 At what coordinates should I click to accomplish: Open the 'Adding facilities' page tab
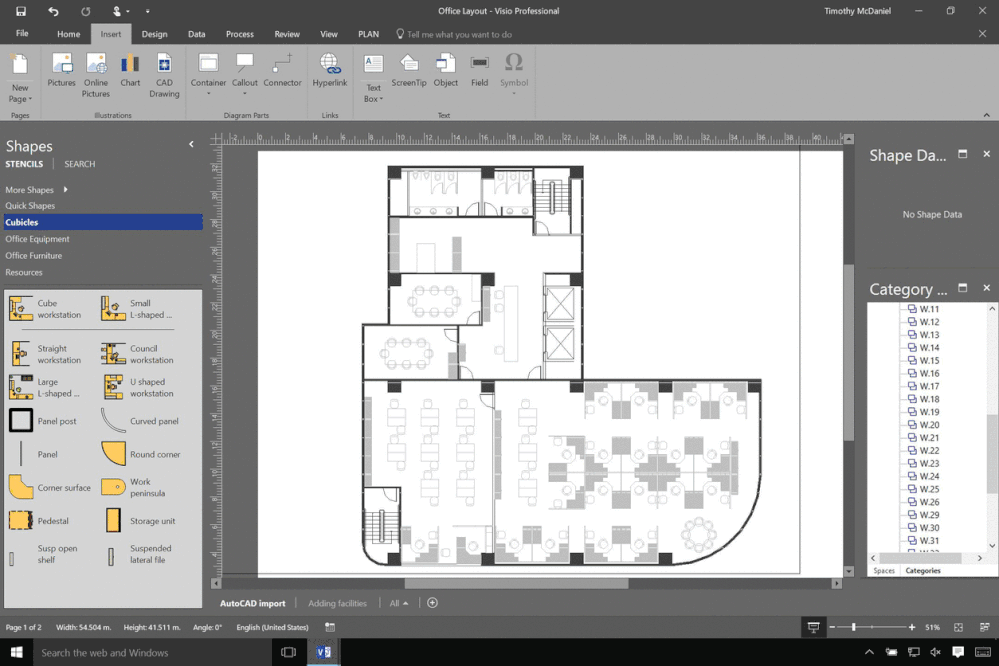click(x=337, y=603)
